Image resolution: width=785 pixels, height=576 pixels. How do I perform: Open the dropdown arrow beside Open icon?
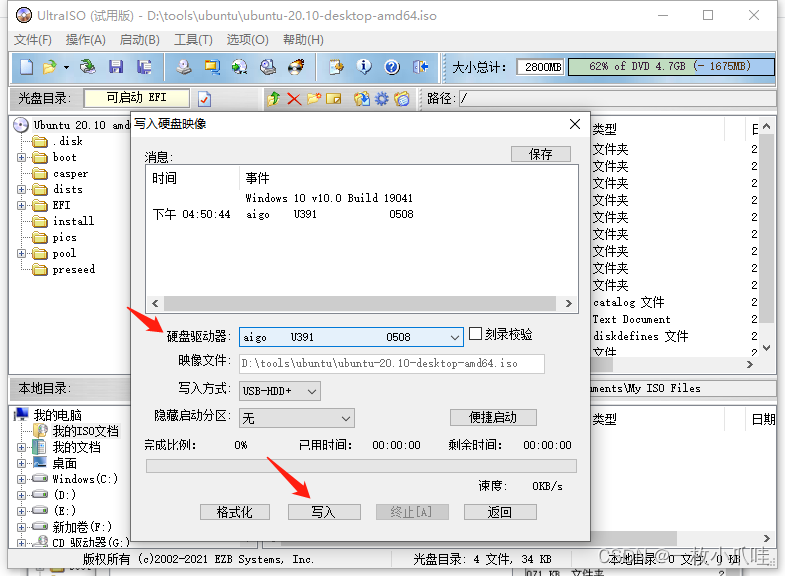(66, 67)
